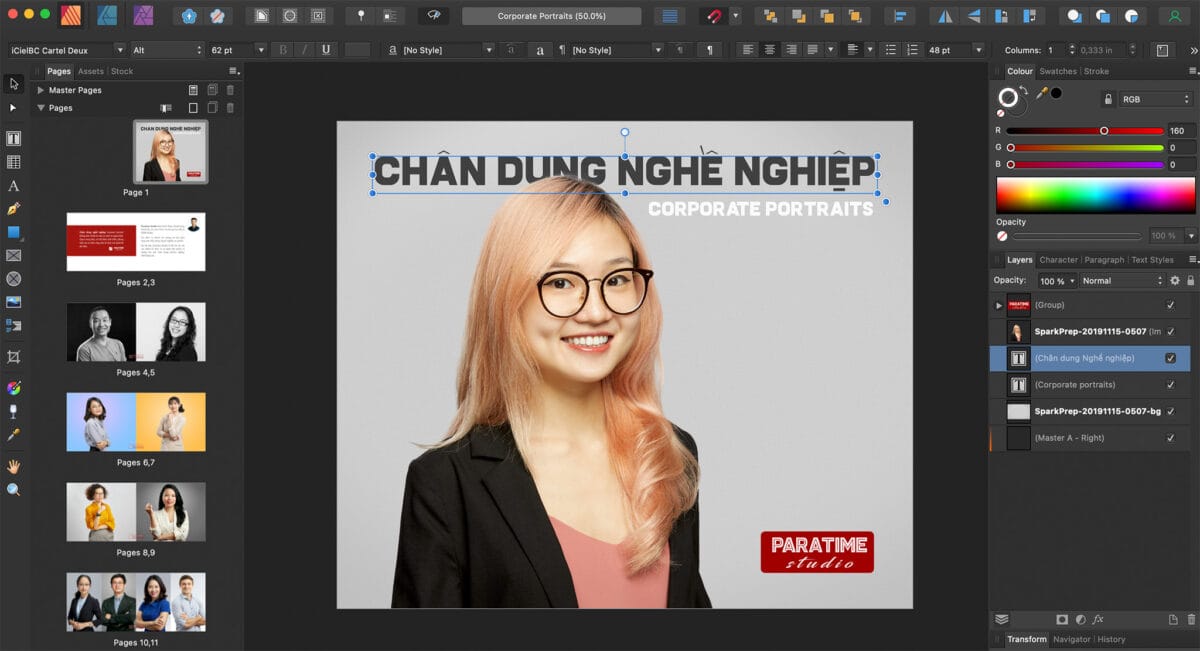This screenshot has width=1200, height=651.
Task: Click the Columns count input field
Action: click(x=1055, y=50)
